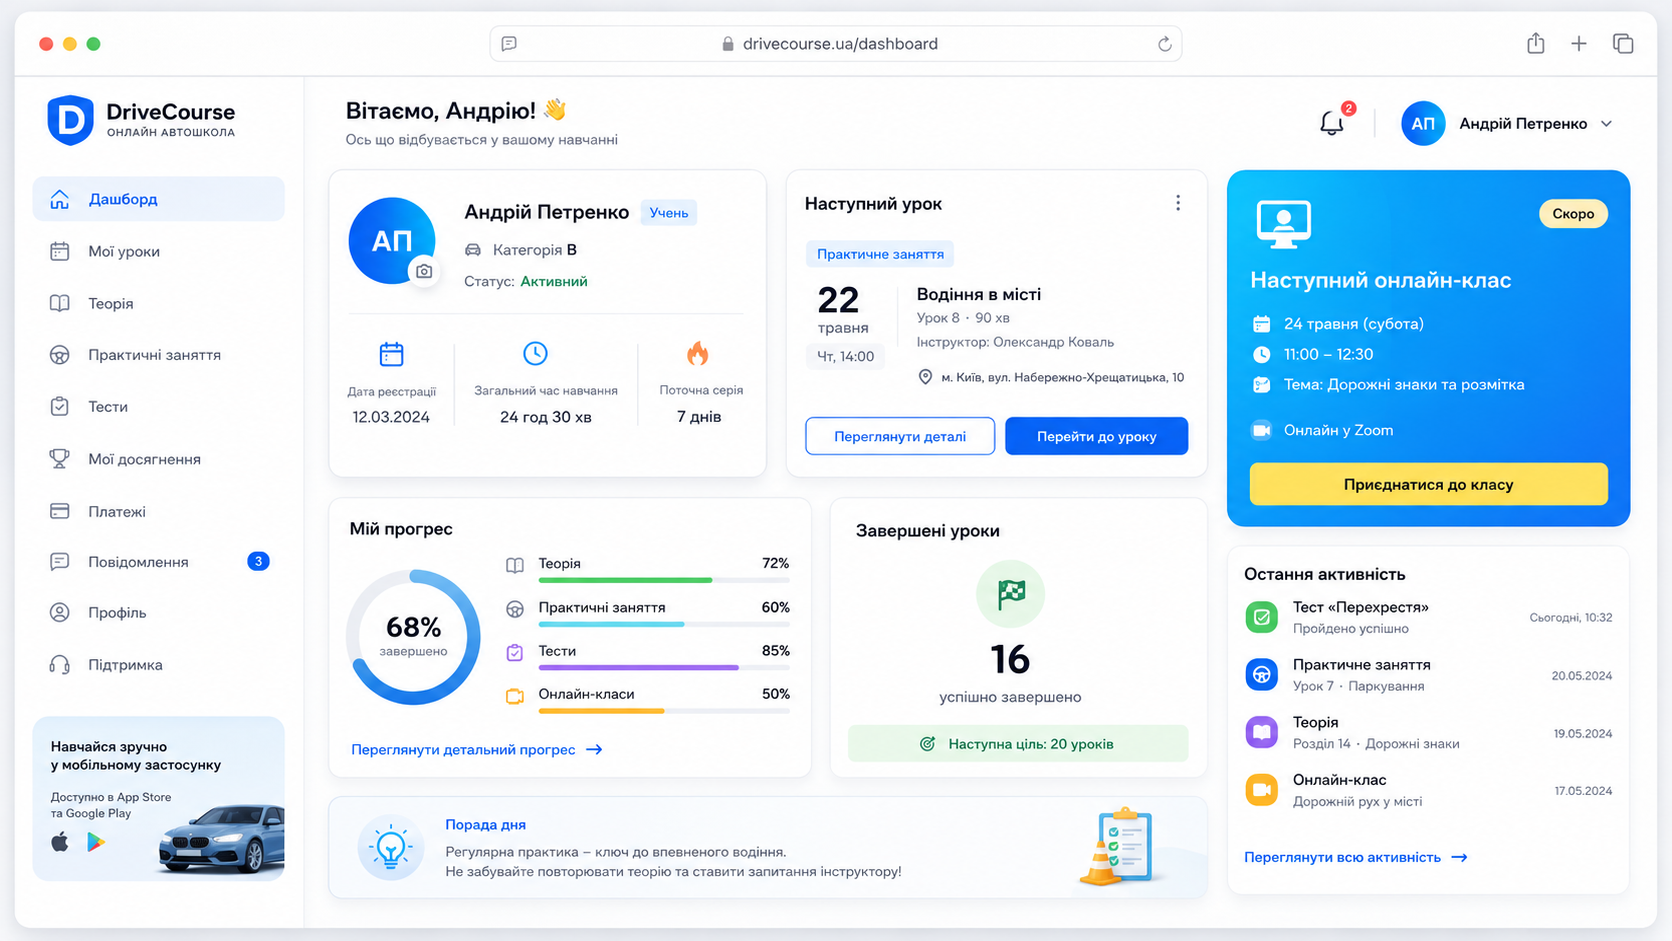Click the Тести 85% progress bar
Image resolution: width=1672 pixels, height=941 pixels.
[x=664, y=667]
